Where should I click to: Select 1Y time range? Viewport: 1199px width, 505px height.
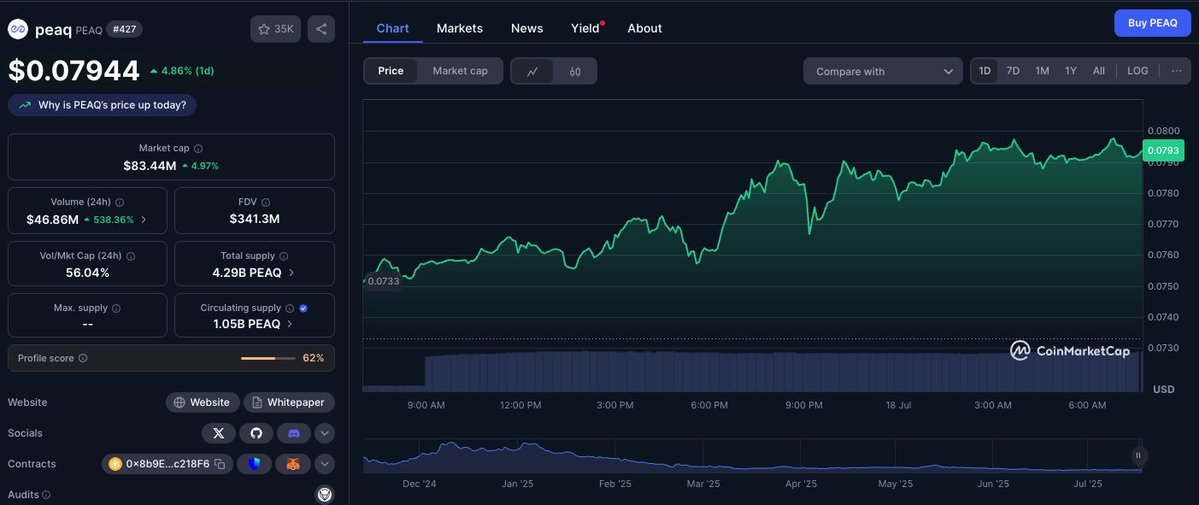tap(1071, 70)
